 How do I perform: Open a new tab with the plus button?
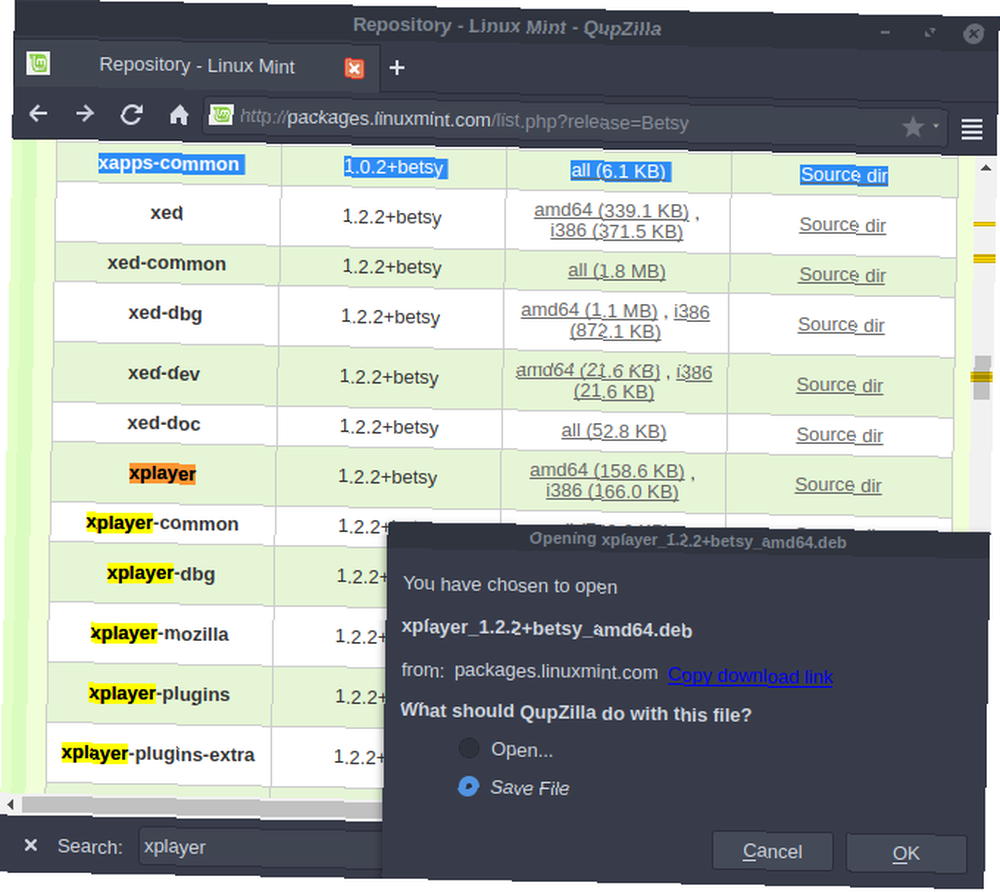397,67
